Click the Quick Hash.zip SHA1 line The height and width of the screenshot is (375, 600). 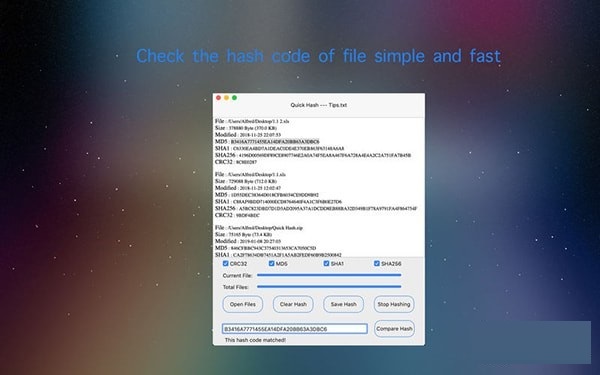(279, 254)
